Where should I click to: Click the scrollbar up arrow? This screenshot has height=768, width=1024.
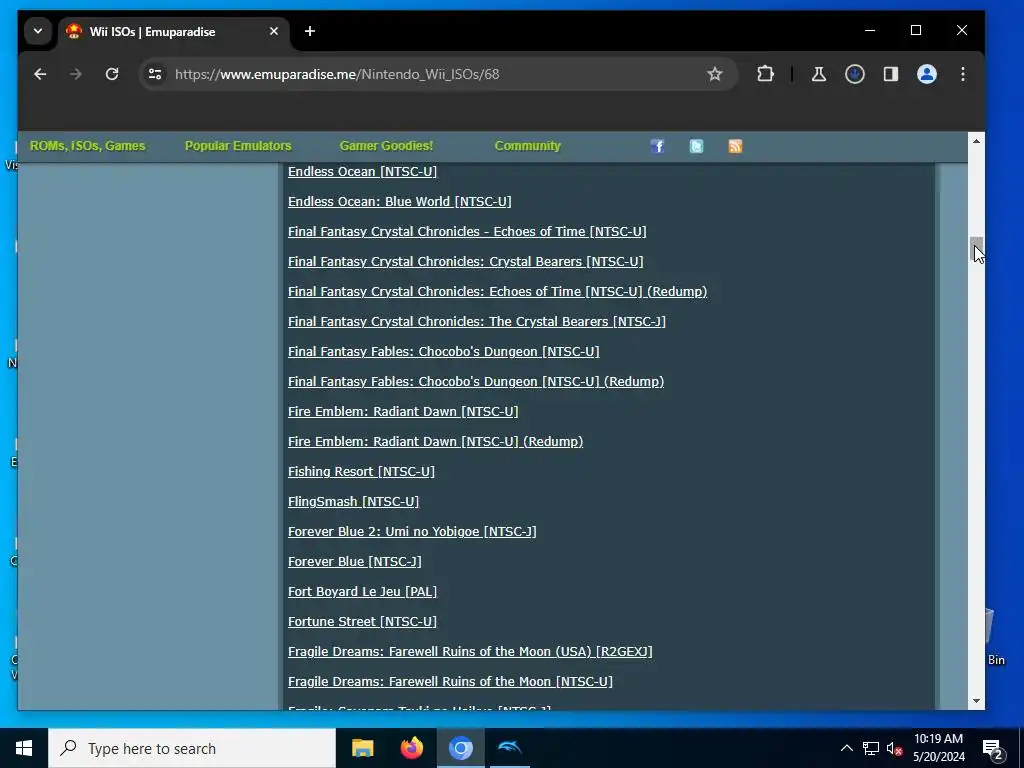click(x=976, y=141)
